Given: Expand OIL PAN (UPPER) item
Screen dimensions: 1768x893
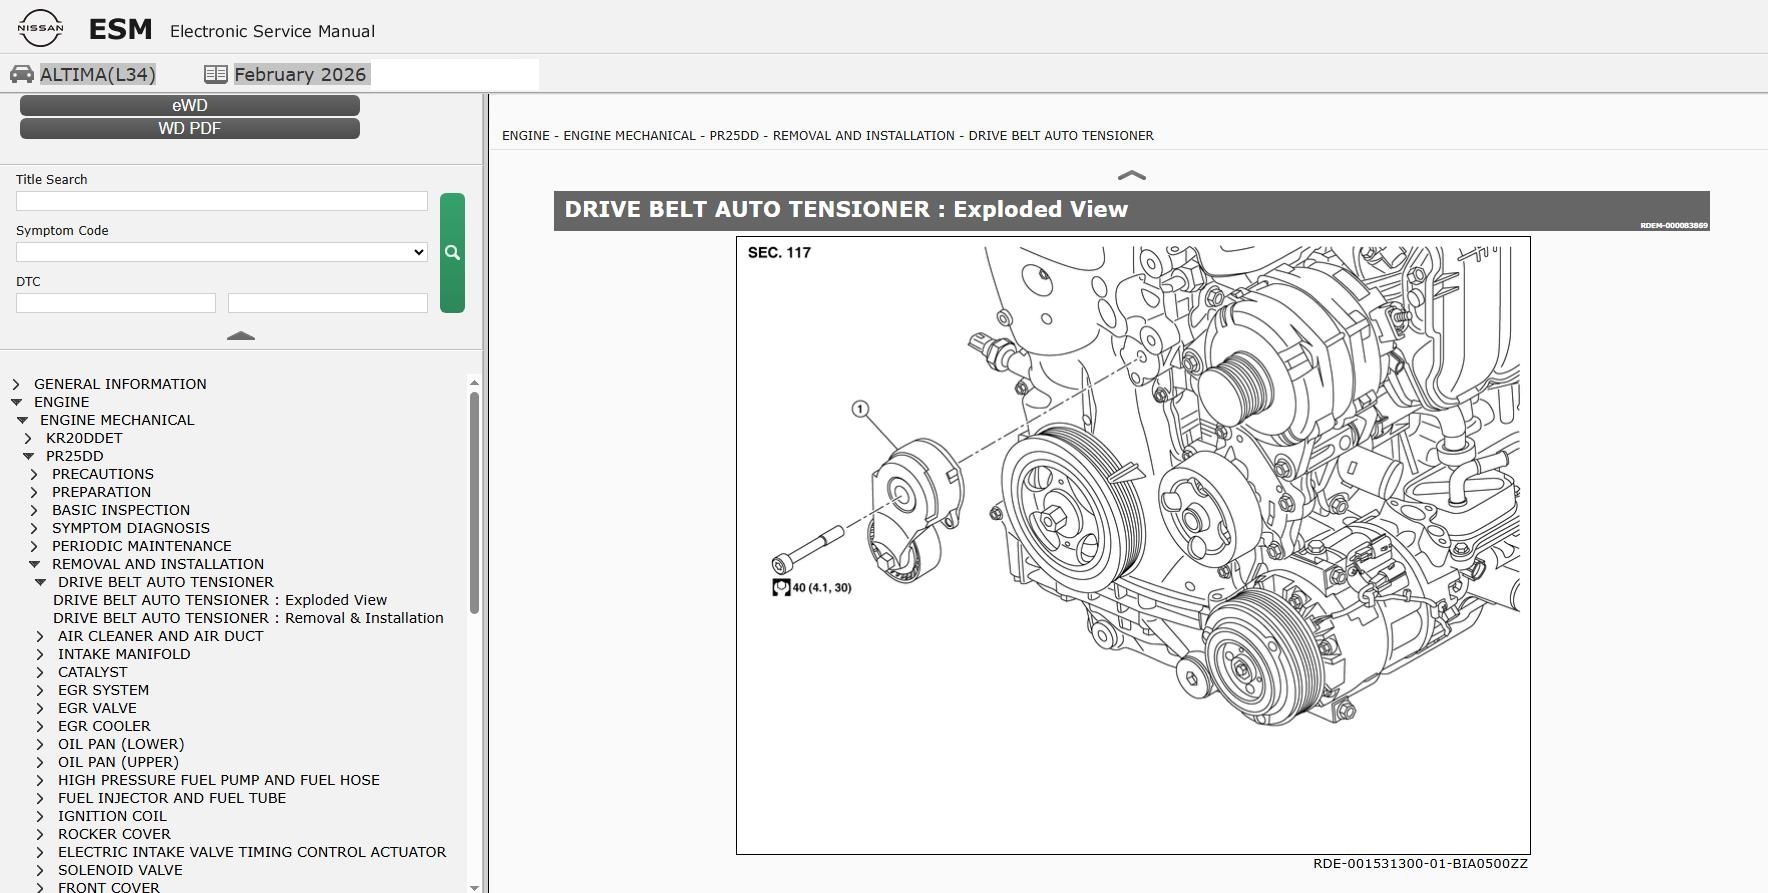Looking at the screenshot, I should pos(40,762).
